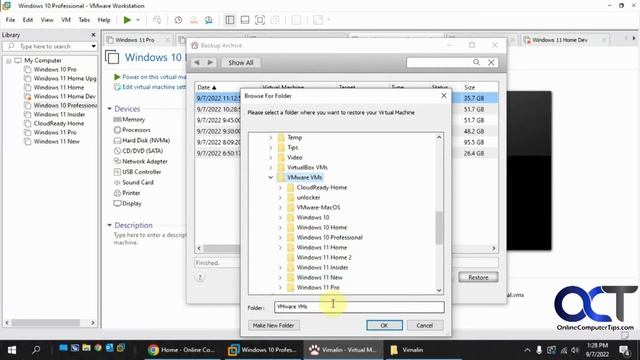640x360 pixels.
Task: Select the Sound Card device
Action: click(x=138, y=182)
